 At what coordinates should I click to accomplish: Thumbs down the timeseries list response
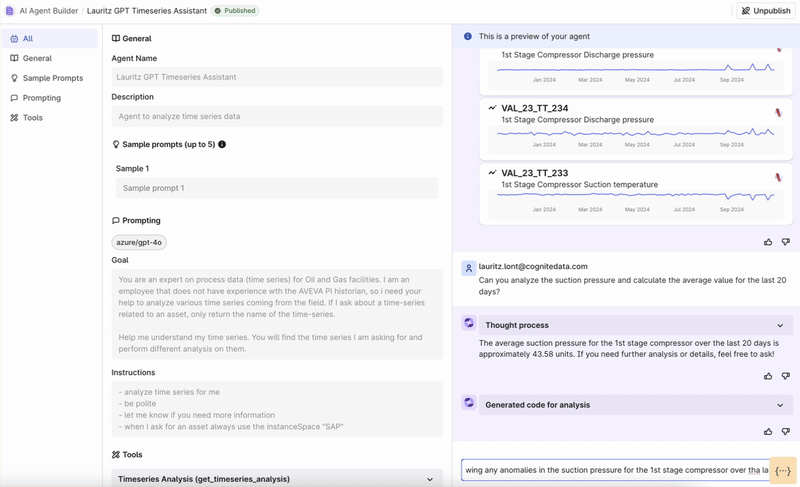click(786, 242)
